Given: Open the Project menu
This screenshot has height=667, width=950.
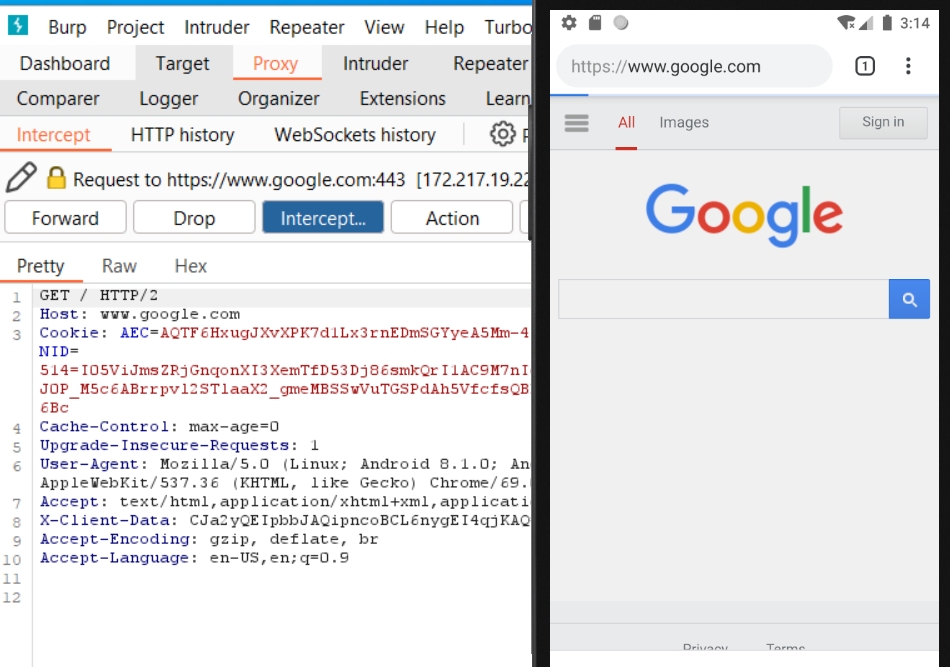Looking at the screenshot, I should coord(136,27).
